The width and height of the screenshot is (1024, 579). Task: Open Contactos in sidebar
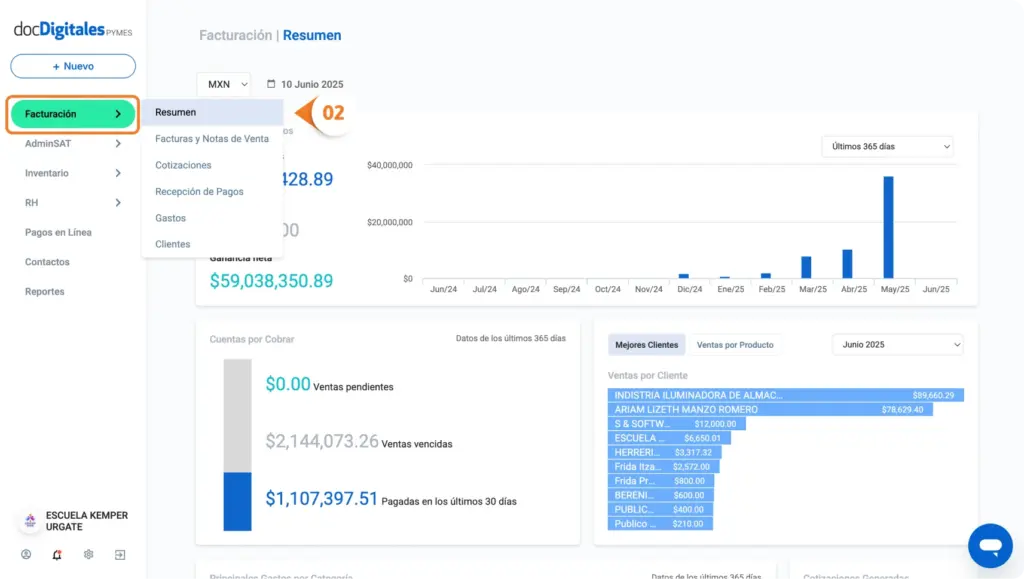click(x=47, y=262)
